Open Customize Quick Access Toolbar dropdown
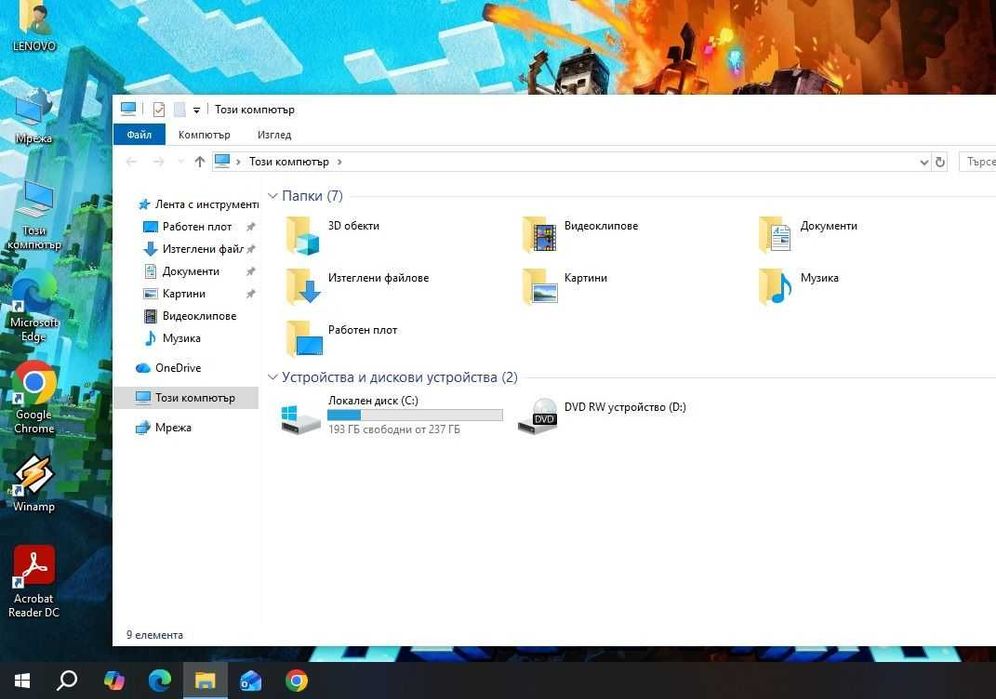 (197, 110)
